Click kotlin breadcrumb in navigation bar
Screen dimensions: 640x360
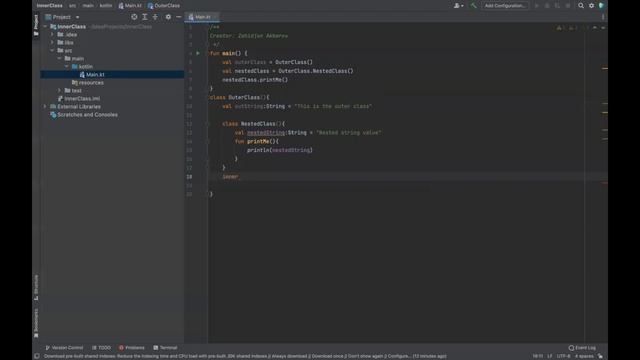click(106, 6)
